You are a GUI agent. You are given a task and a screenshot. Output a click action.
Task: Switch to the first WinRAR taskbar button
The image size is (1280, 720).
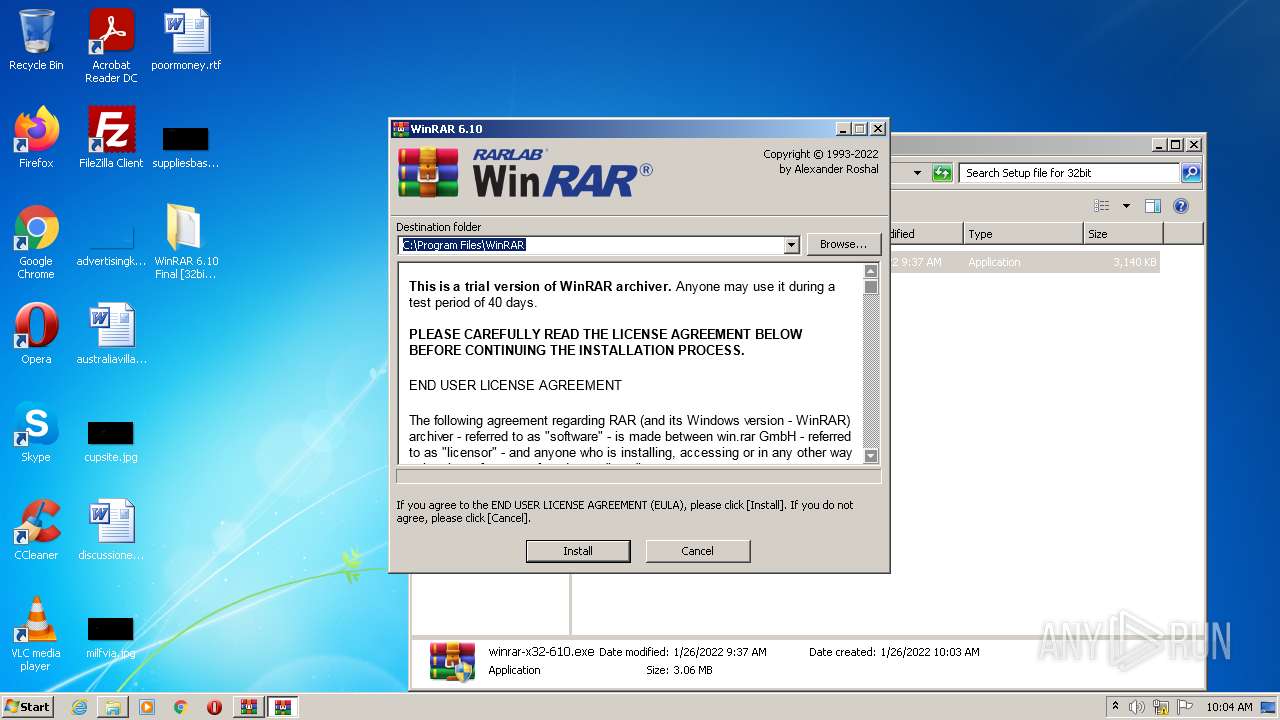coord(249,707)
